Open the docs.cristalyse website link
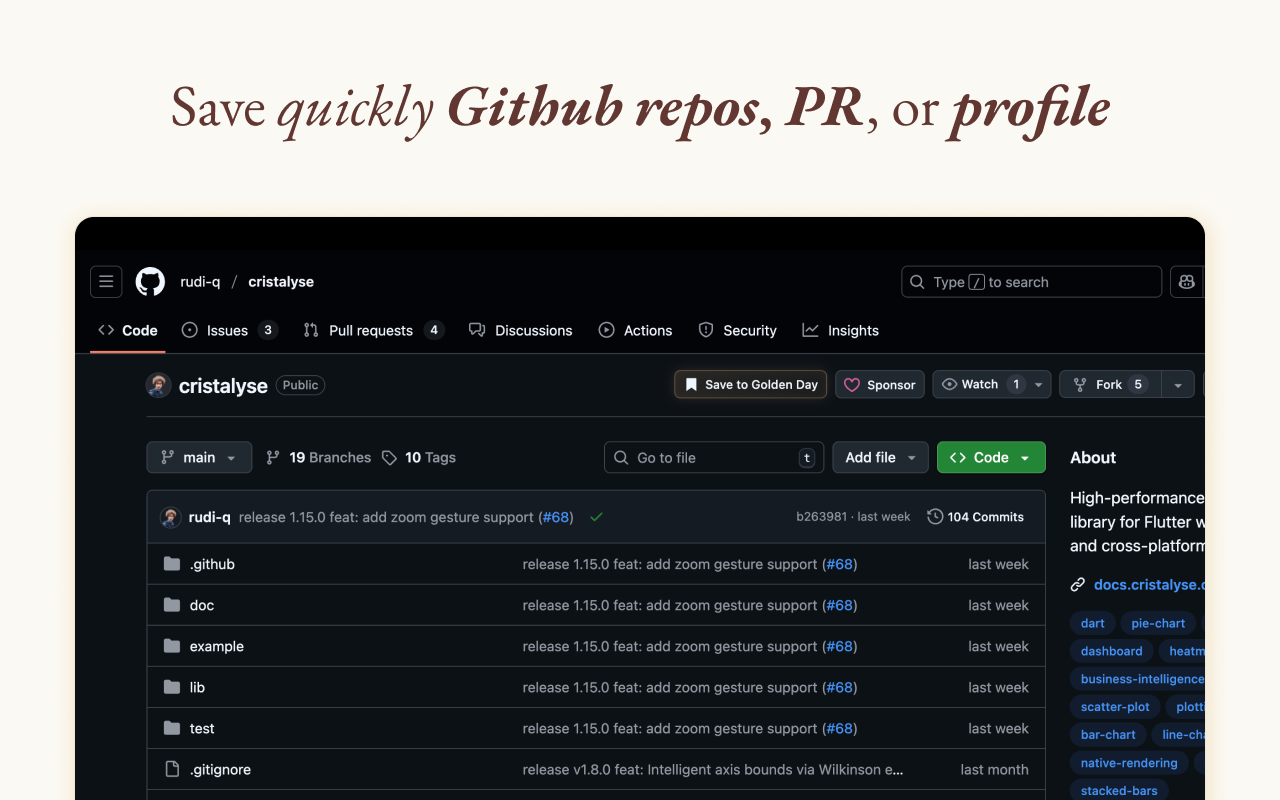 (x=1149, y=585)
